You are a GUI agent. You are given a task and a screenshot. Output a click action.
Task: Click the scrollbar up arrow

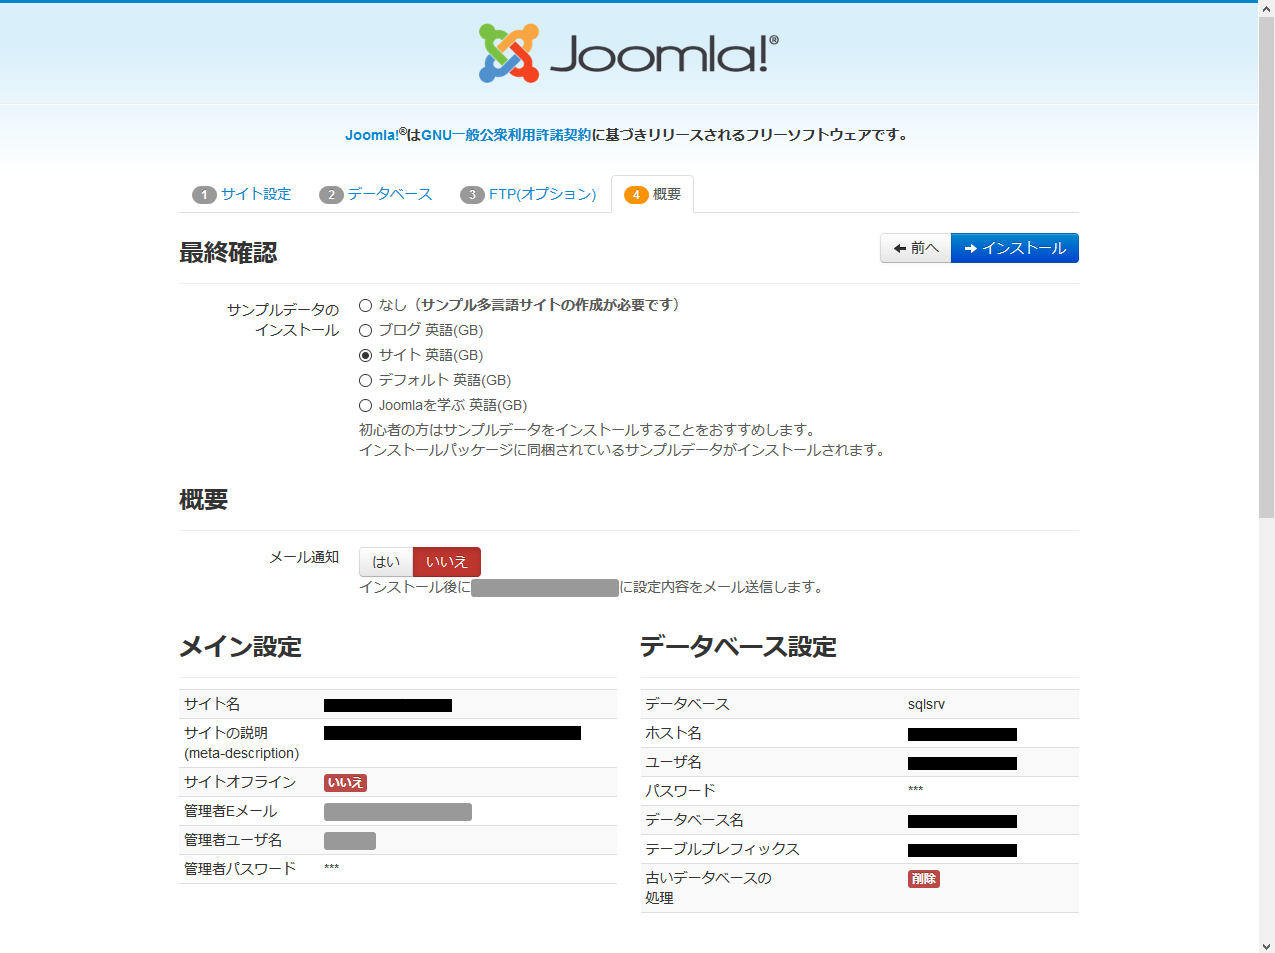[x=1267, y=8]
